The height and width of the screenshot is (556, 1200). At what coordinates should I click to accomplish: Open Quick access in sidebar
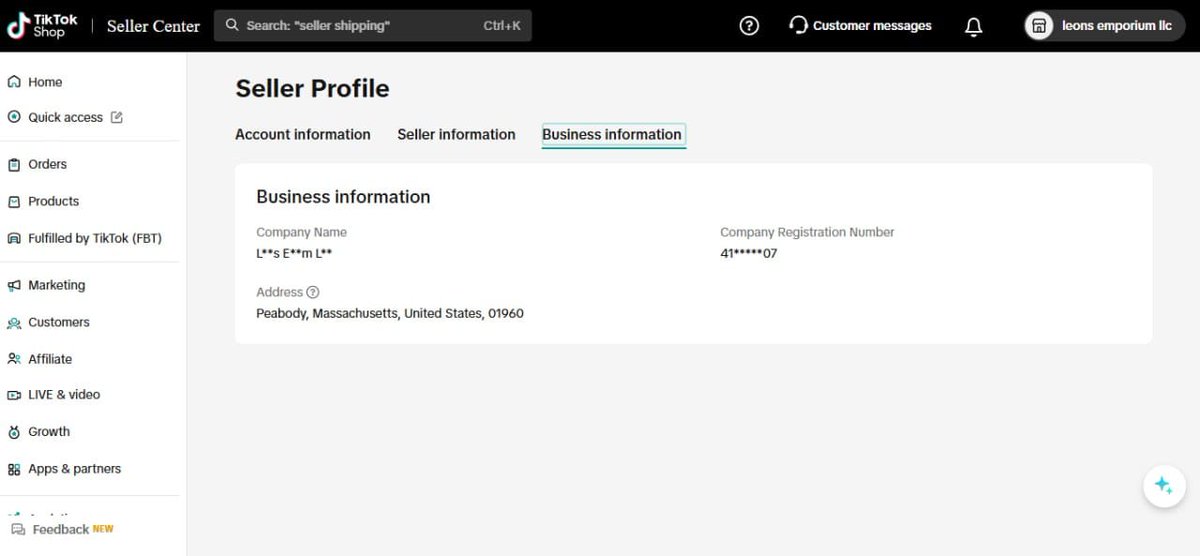coord(65,117)
